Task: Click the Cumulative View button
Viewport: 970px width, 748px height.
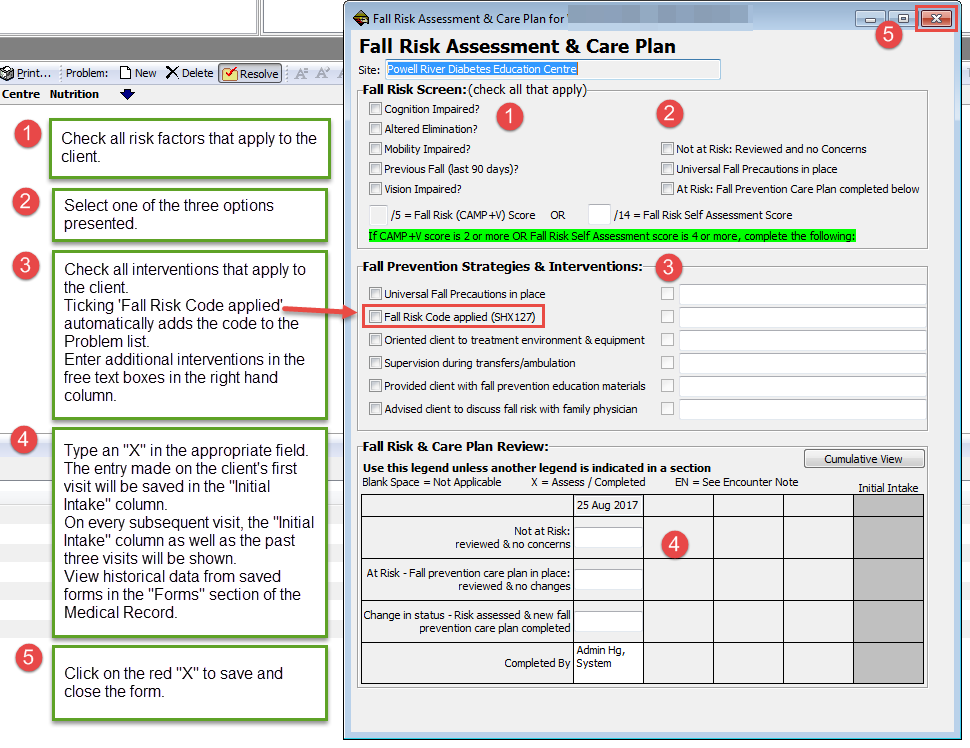Action: 864,458
